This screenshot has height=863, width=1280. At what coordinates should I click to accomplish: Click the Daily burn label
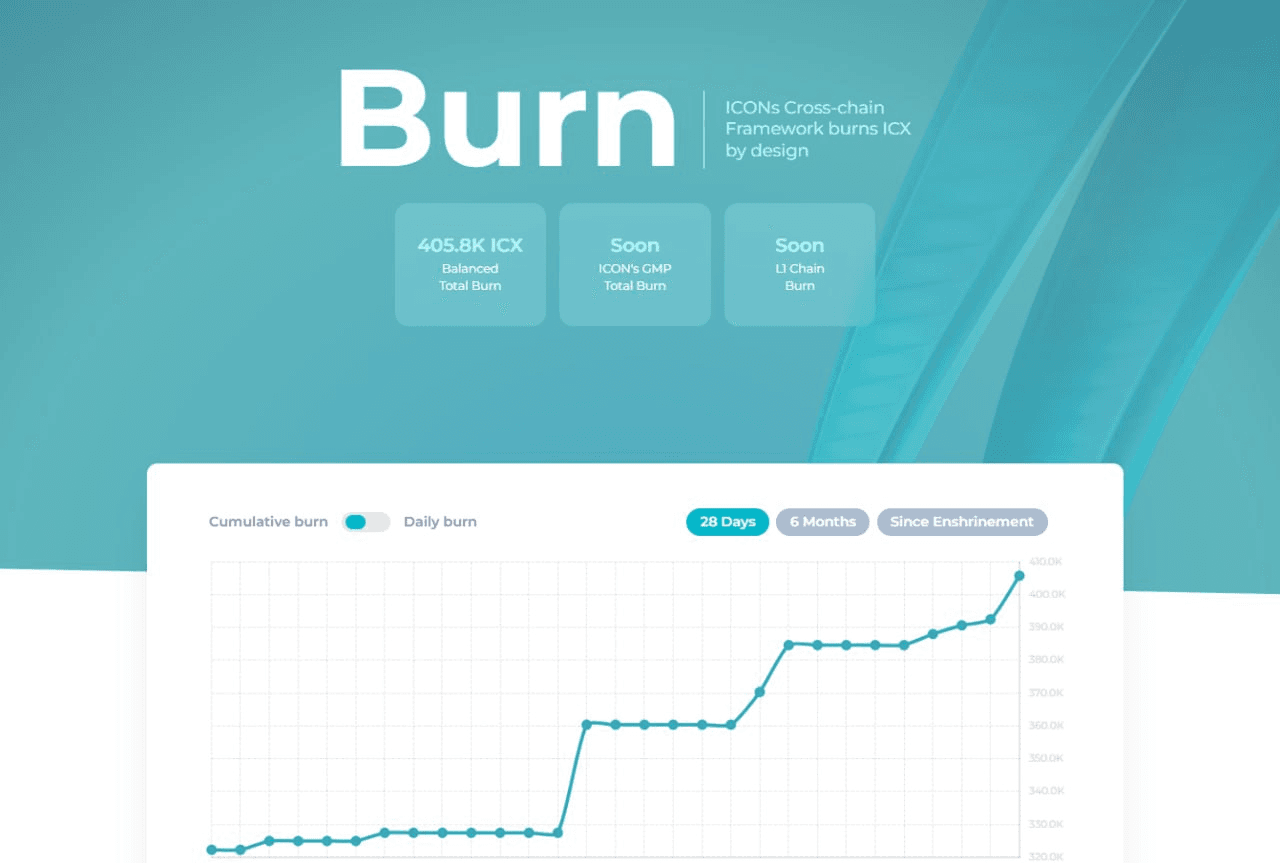point(440,522)
